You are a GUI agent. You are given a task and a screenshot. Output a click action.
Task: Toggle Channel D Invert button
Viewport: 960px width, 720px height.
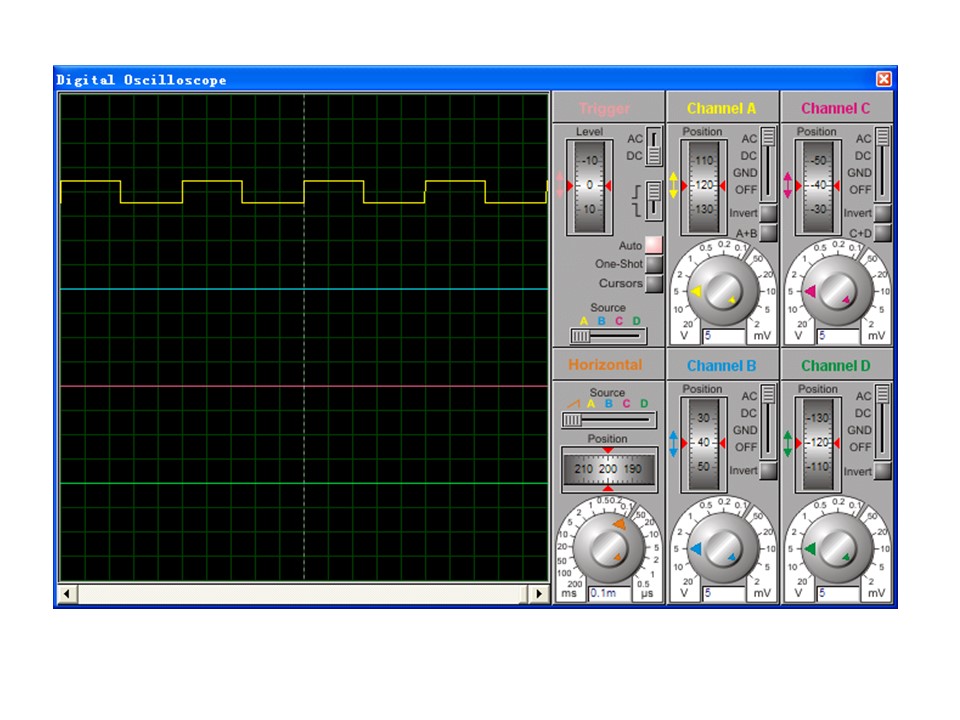882,471
